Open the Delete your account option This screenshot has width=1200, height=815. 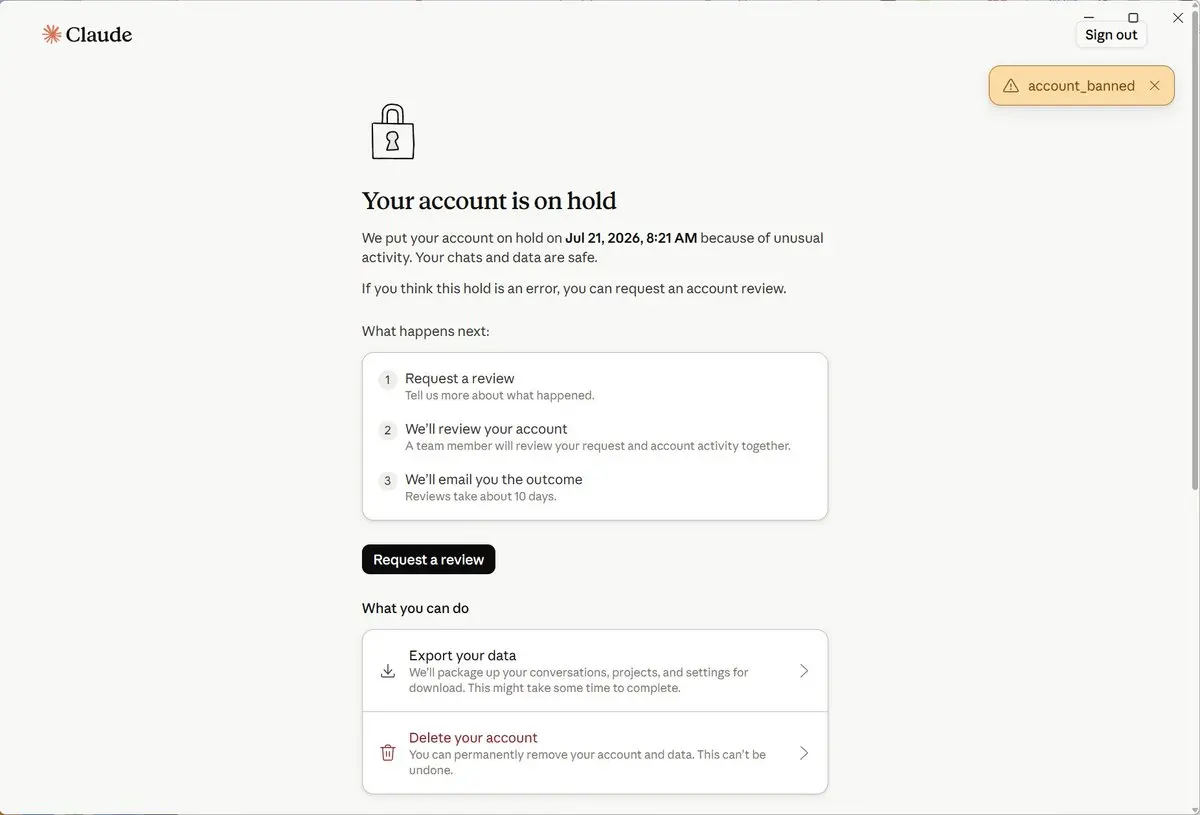tap(595, 753)
